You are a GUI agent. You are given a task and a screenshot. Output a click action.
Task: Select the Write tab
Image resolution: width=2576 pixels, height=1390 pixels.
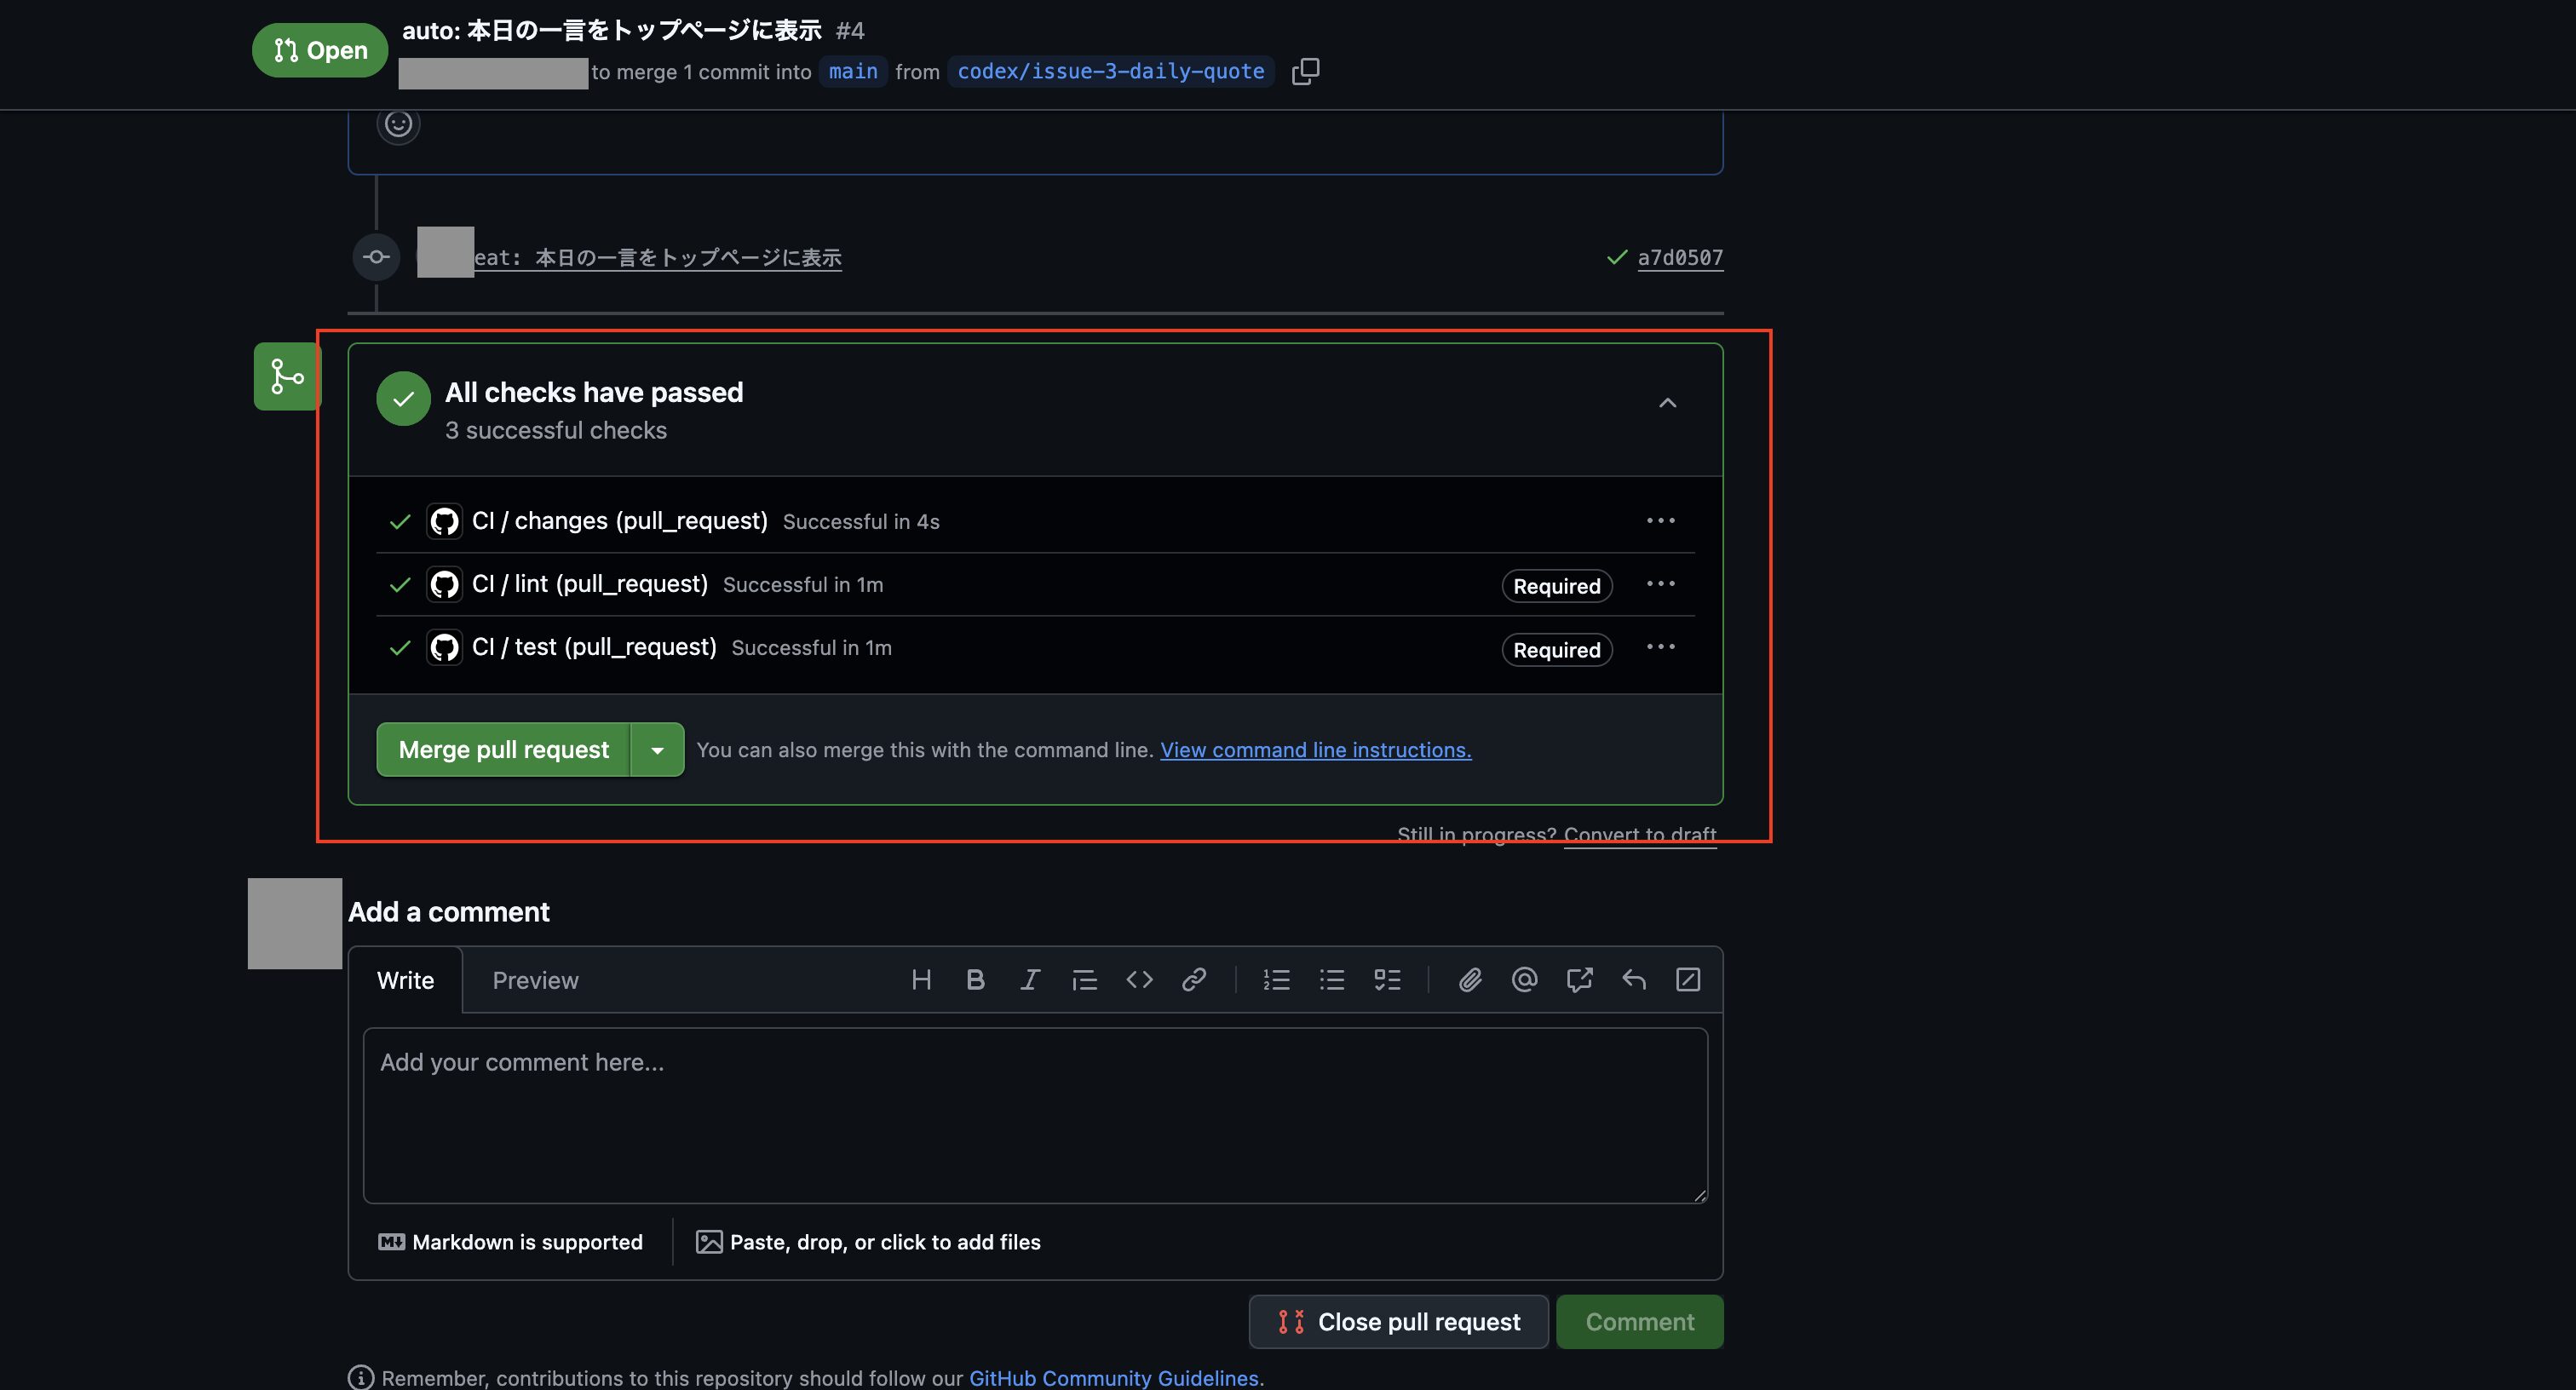(x=405, y=981)
